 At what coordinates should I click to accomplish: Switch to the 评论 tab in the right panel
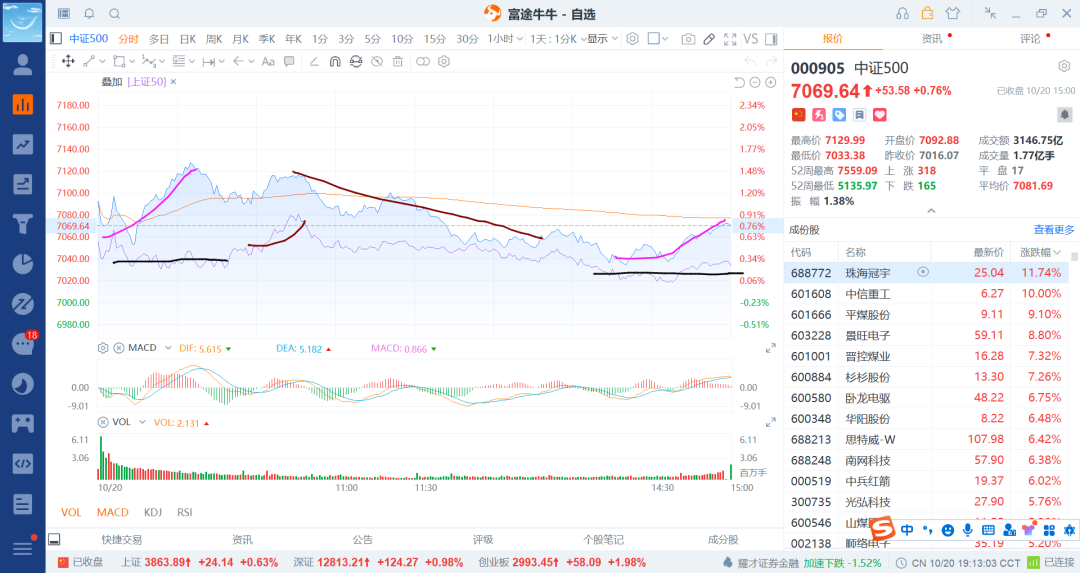pyautogui.click(x=1030, y=39)
